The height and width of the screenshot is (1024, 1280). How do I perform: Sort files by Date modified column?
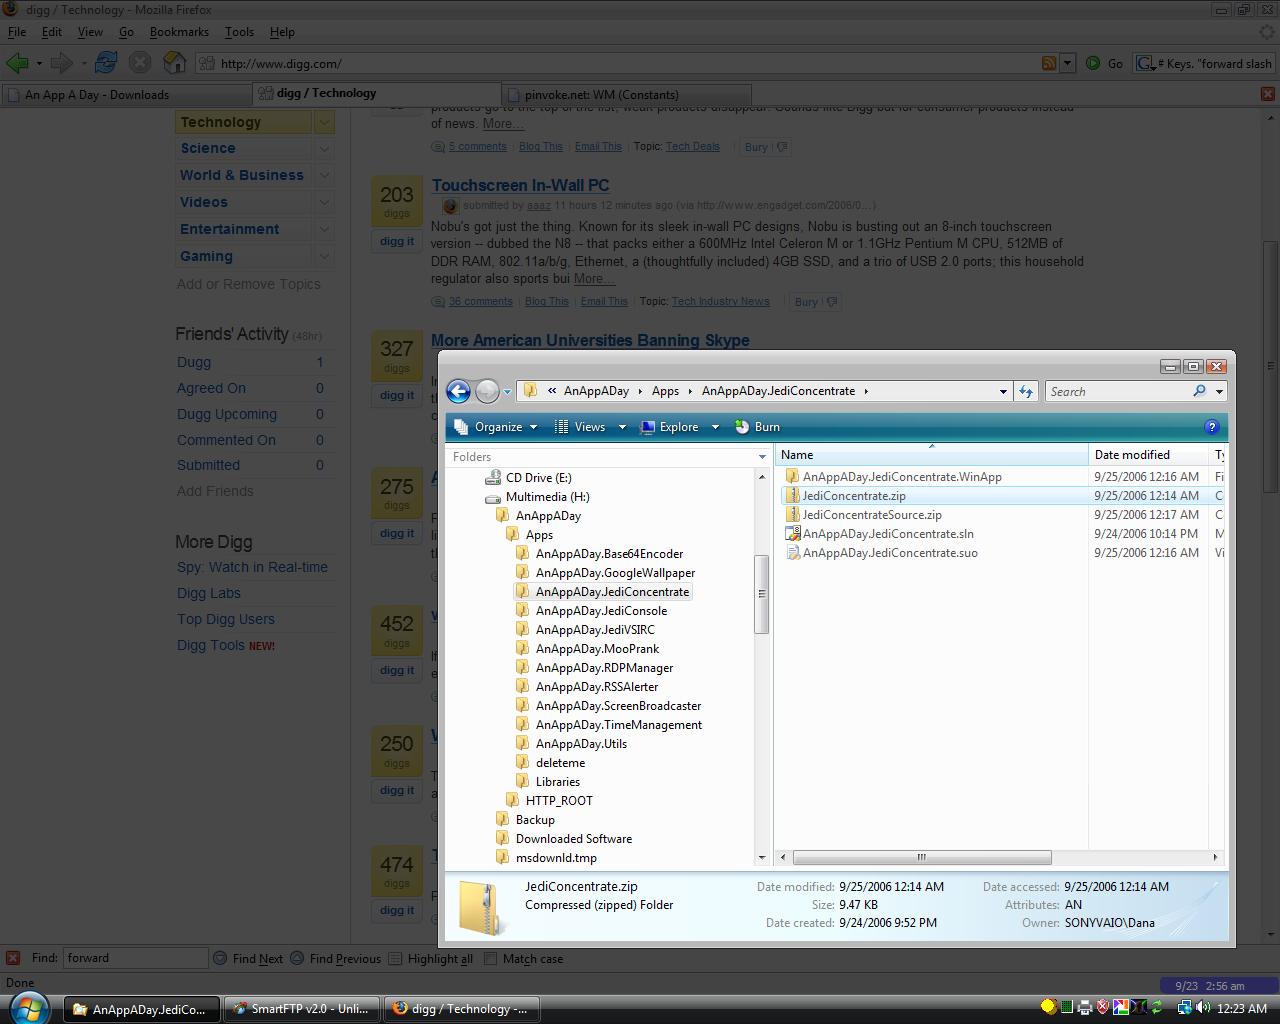click(x=1148, y=455)
